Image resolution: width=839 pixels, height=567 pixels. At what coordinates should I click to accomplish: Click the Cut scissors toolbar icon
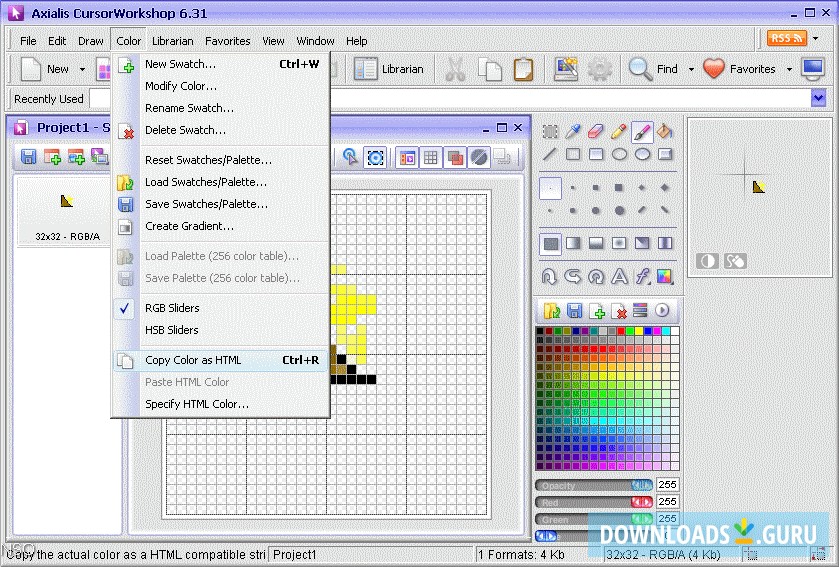click(x=455, y=70)
